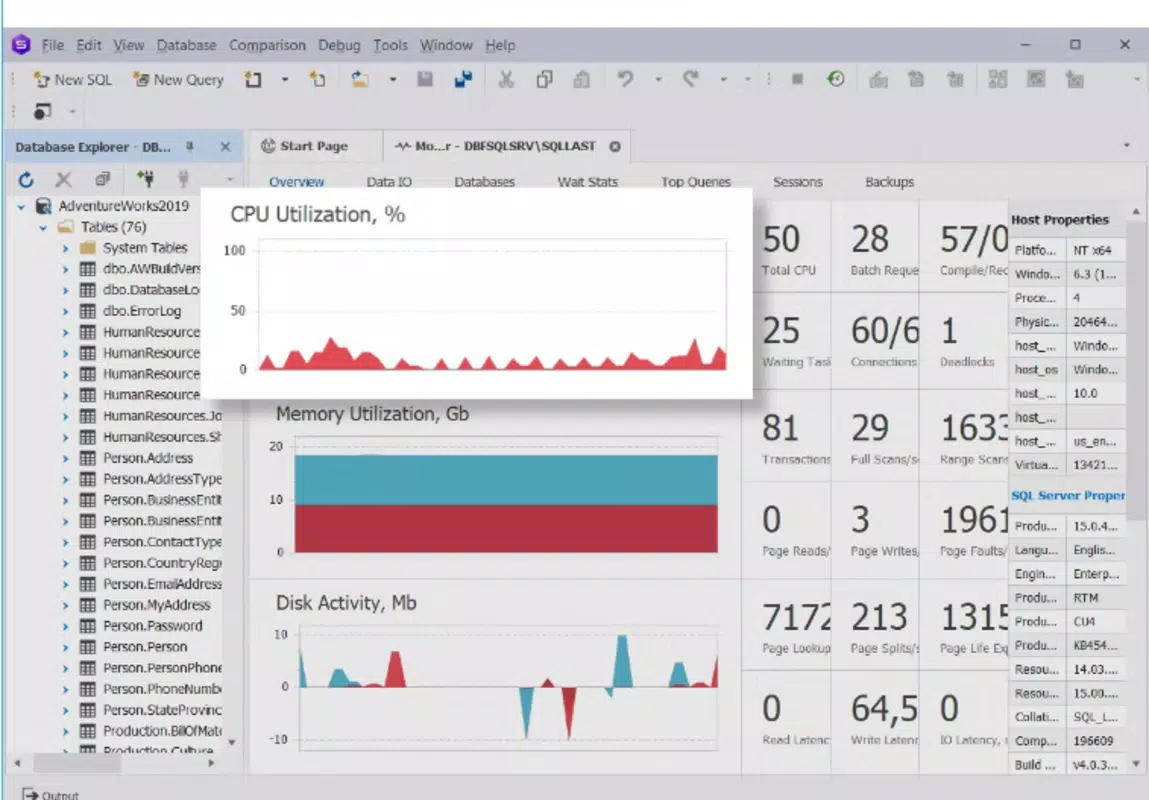Click the Disconnect plug icon in Database Explorer
The image size is (1149, 800).
click(183, 178)
